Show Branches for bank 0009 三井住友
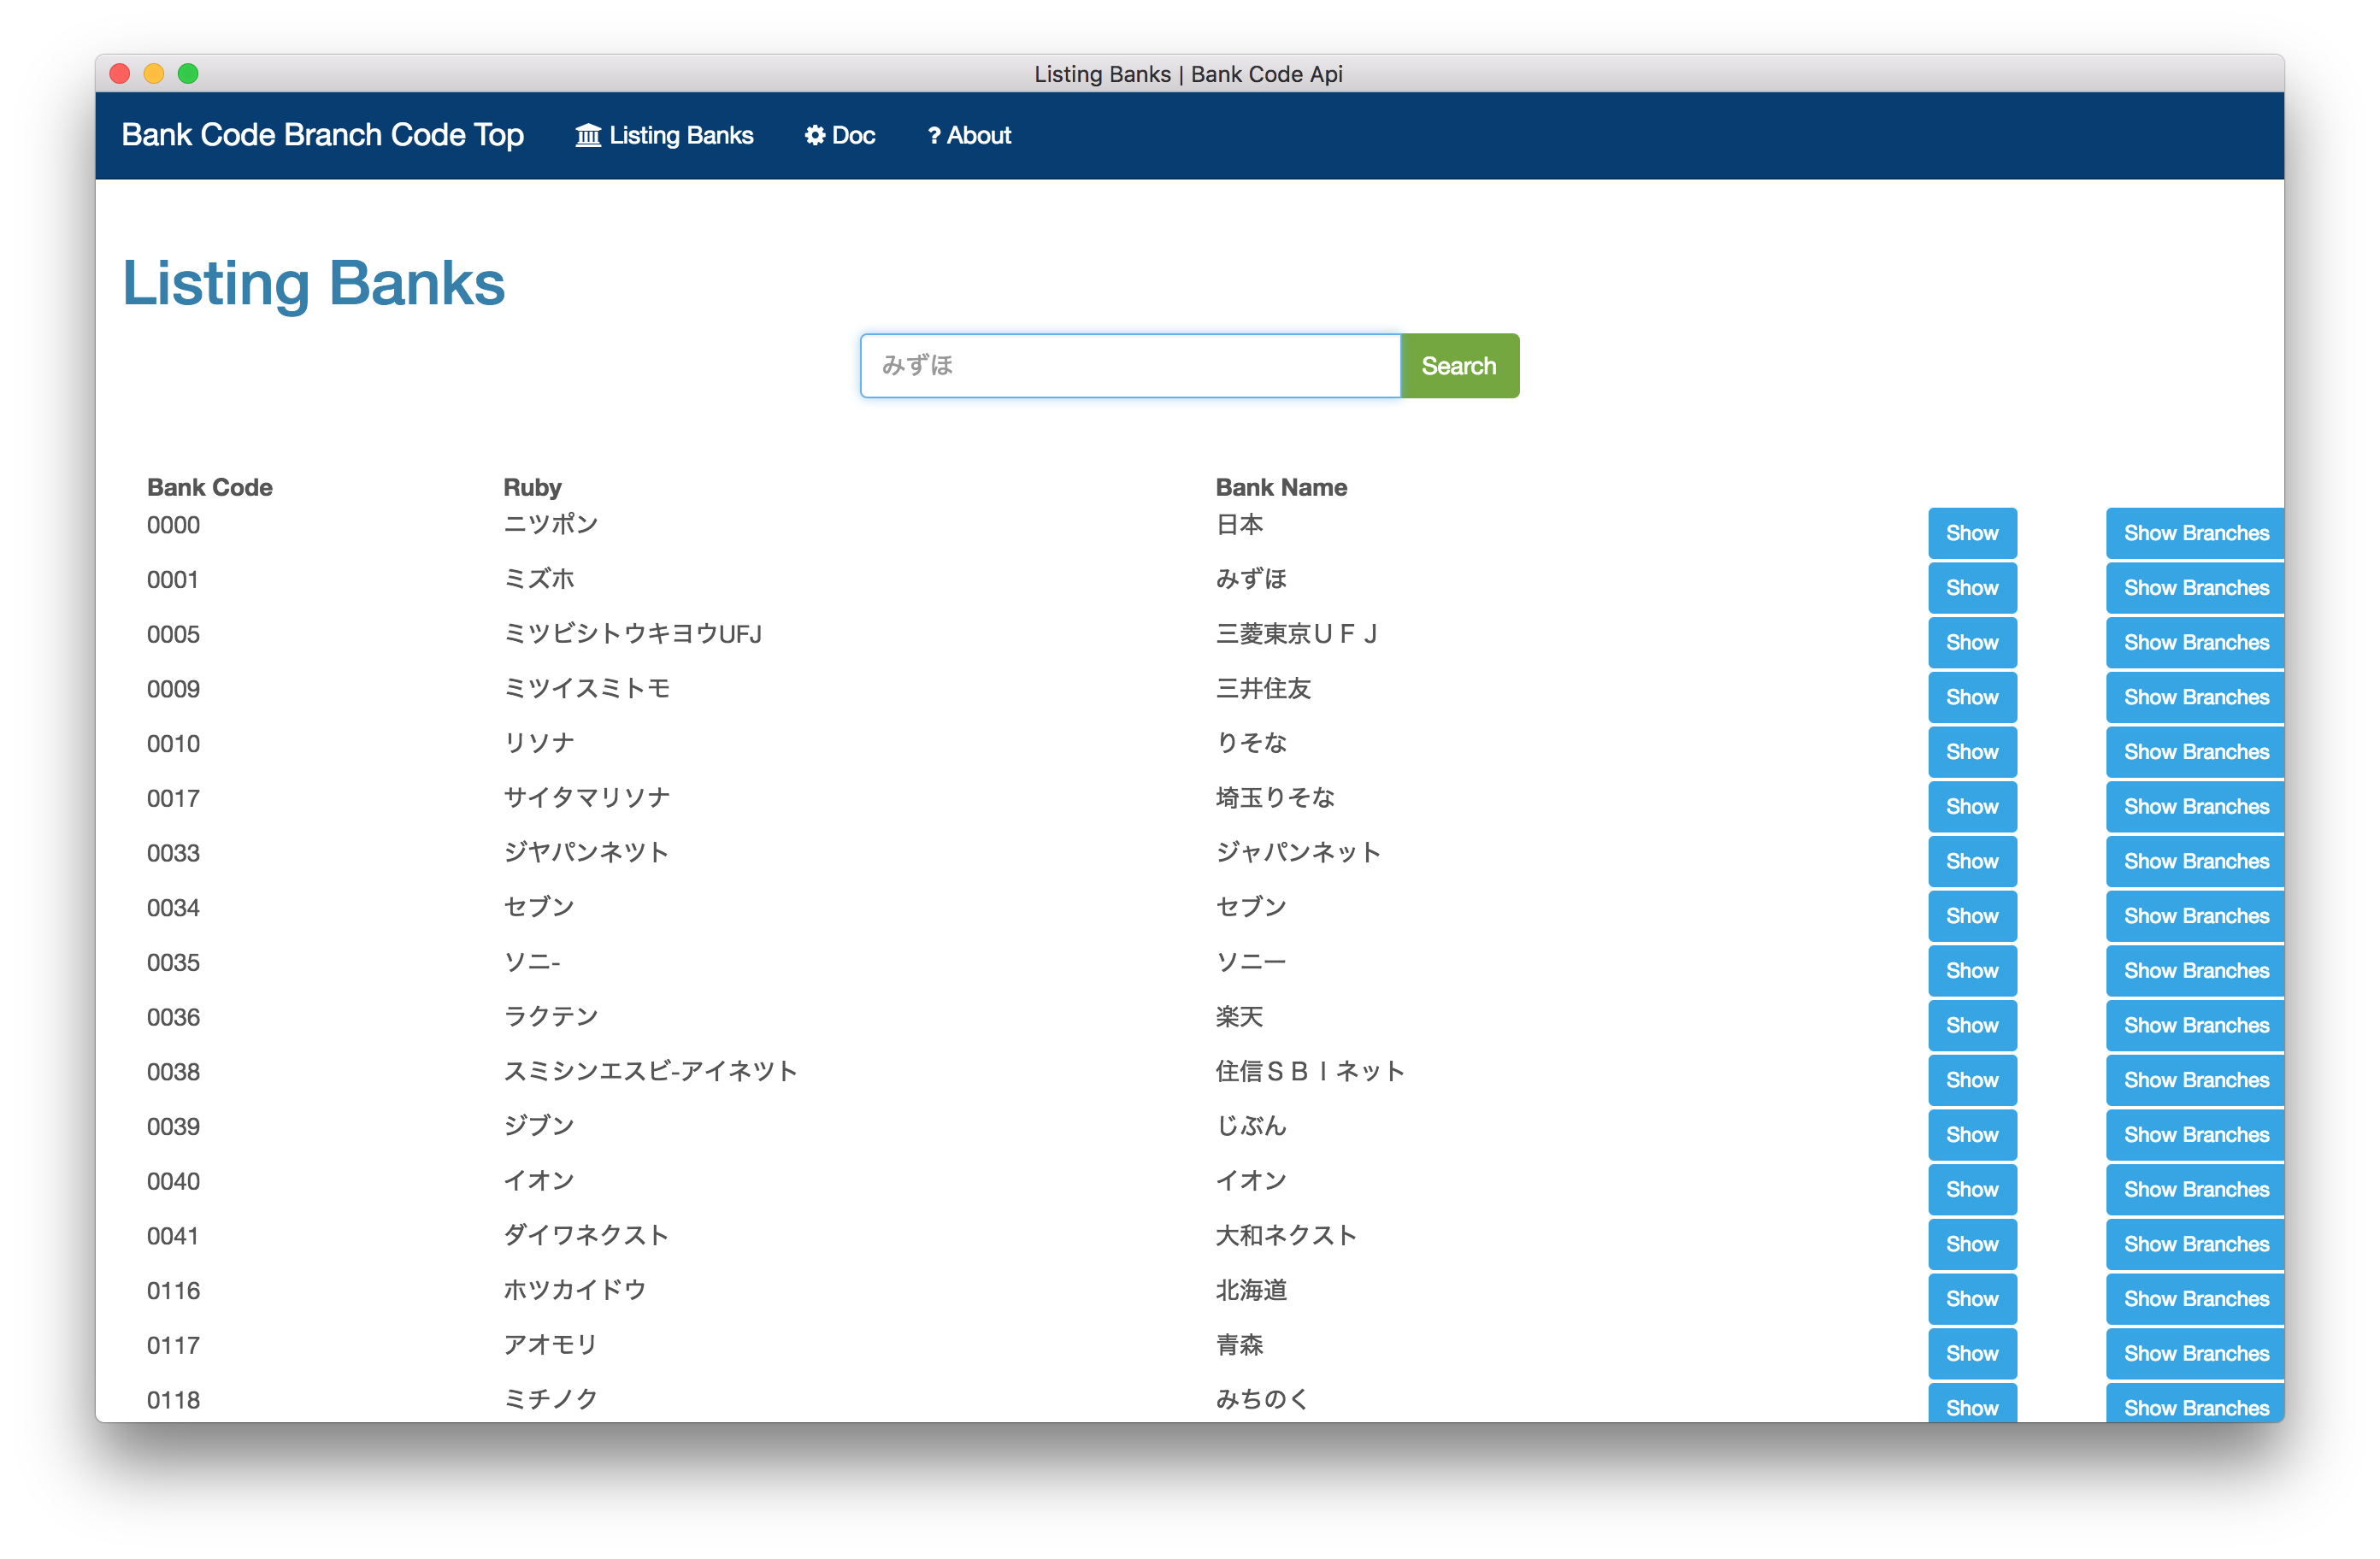The image size is (2380, 1559). 2195,697
